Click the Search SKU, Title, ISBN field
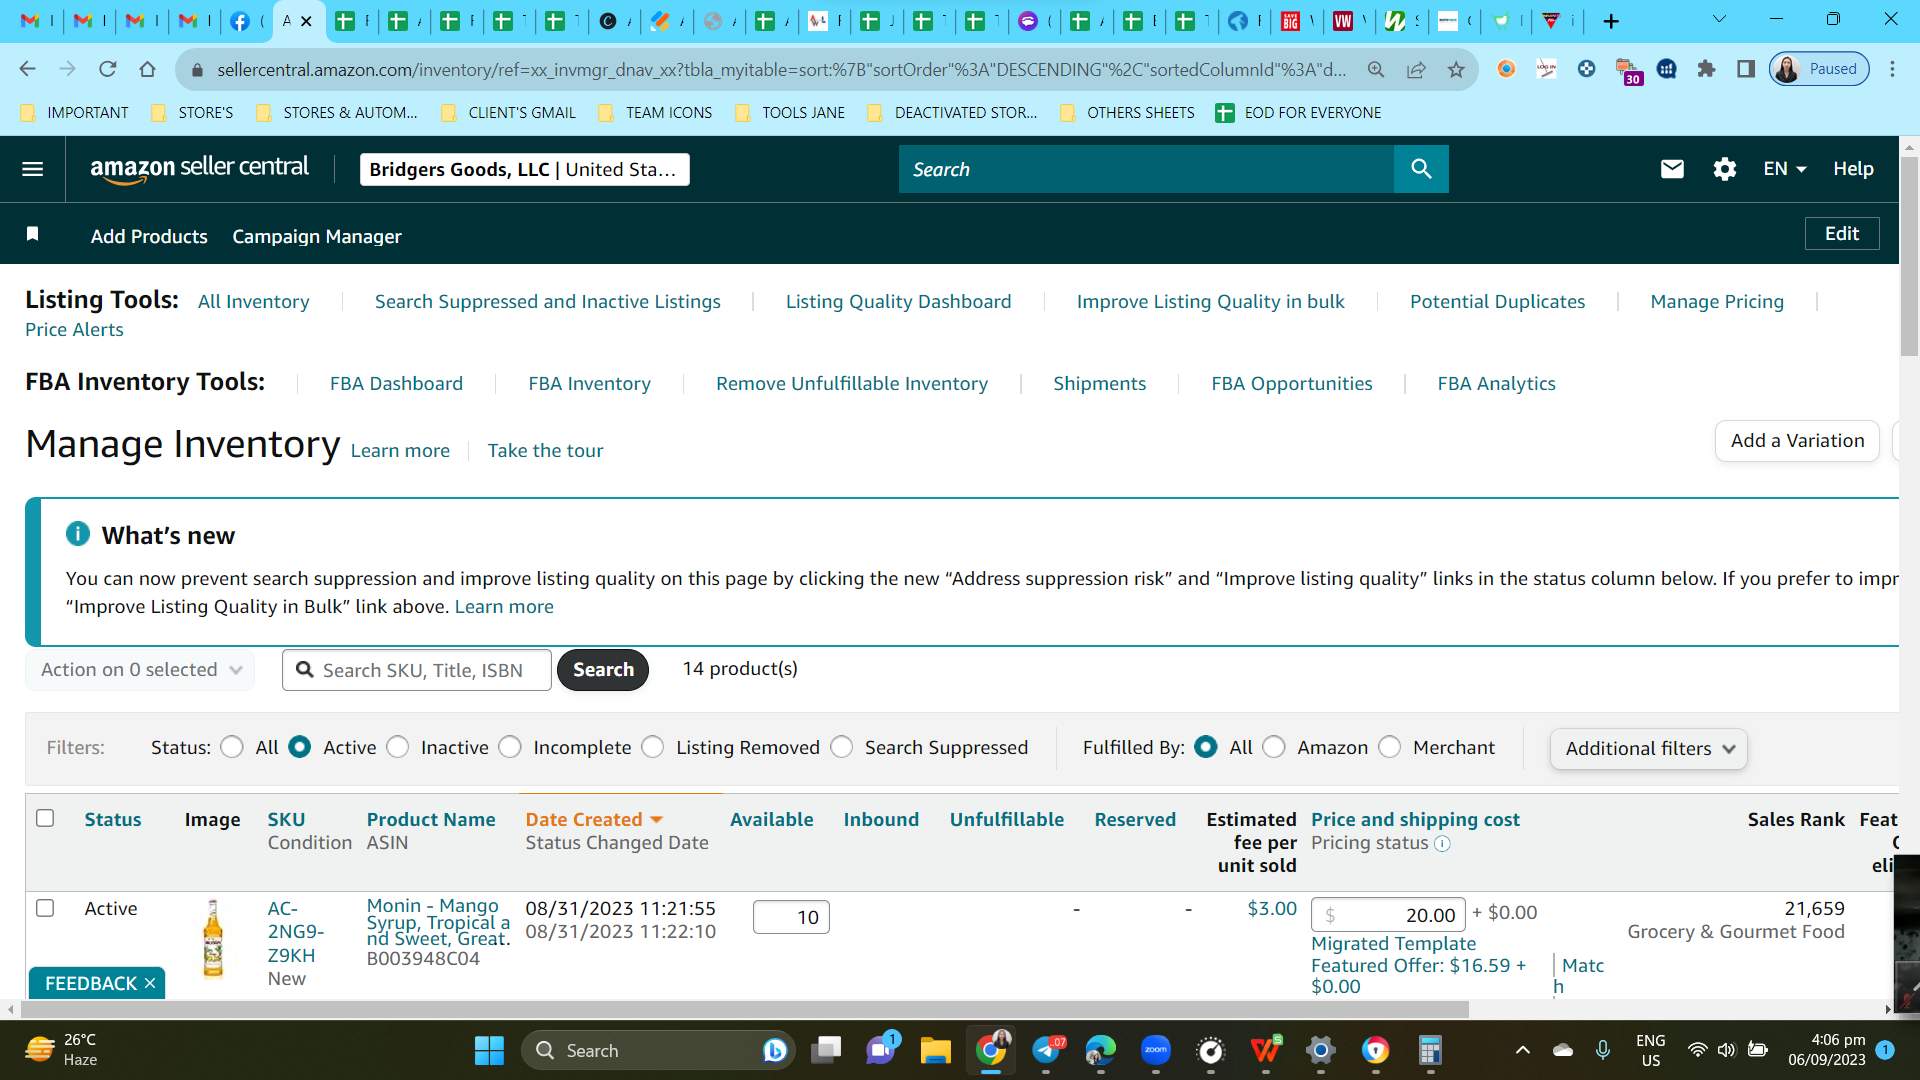1920x1080 pixels. pos(417,670)
